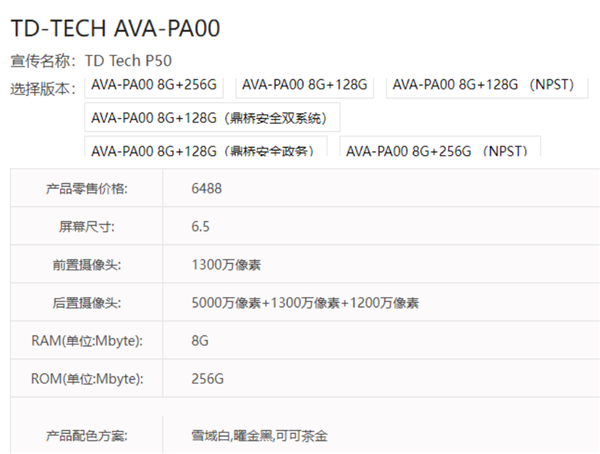Click the 选择版本 label
Screen dimensions: 600x454
(x=43, y=89)
